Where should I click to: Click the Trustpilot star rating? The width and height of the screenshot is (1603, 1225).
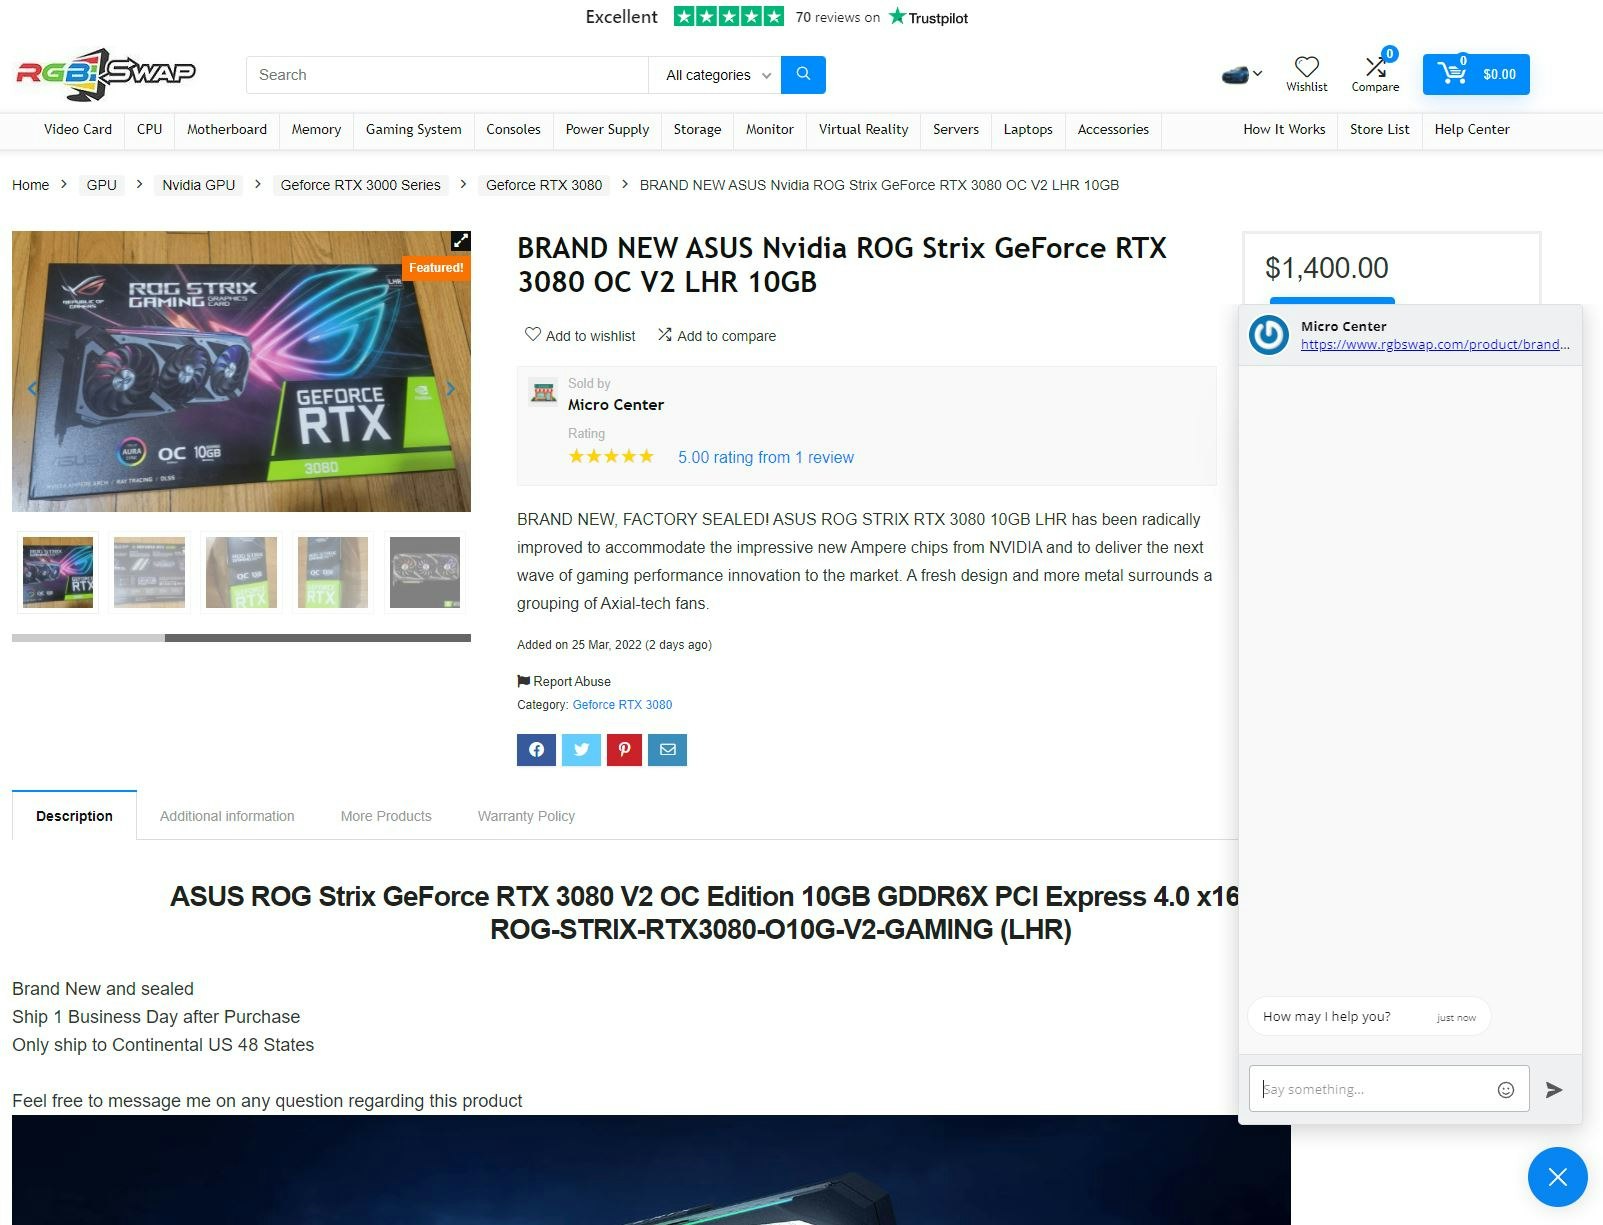[729, 17]
